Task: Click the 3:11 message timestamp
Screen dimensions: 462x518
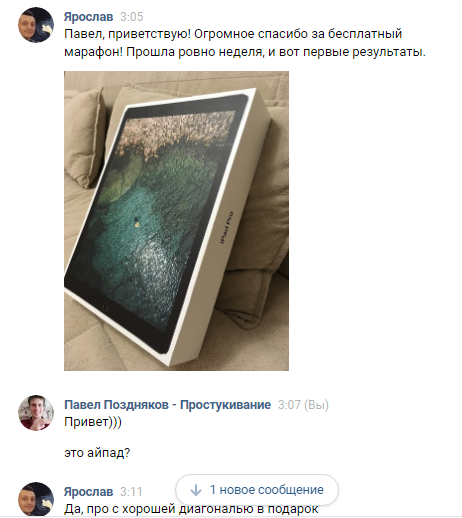Action: 131,491
